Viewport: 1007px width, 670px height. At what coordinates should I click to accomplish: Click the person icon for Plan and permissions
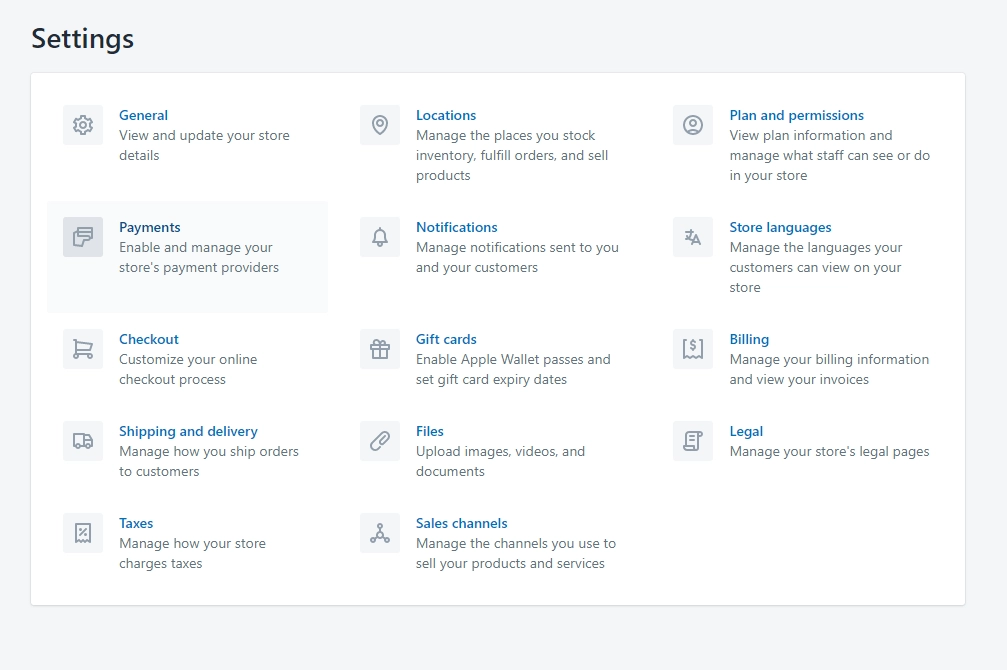691,124
